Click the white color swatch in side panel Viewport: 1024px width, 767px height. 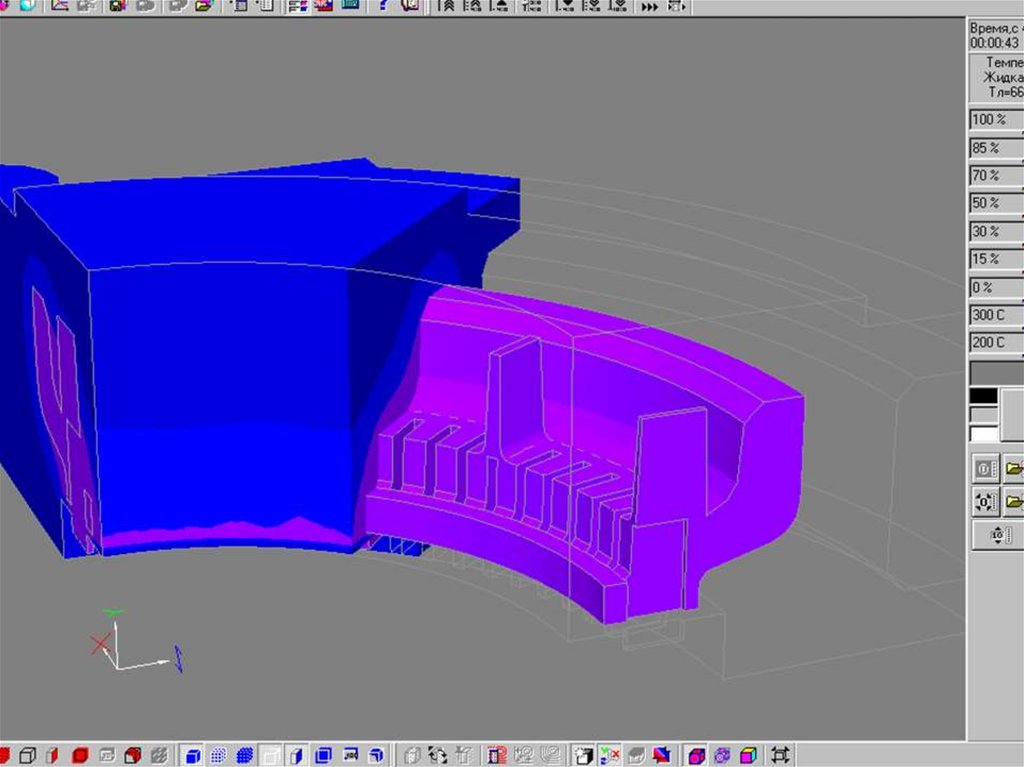pos(983,434)
